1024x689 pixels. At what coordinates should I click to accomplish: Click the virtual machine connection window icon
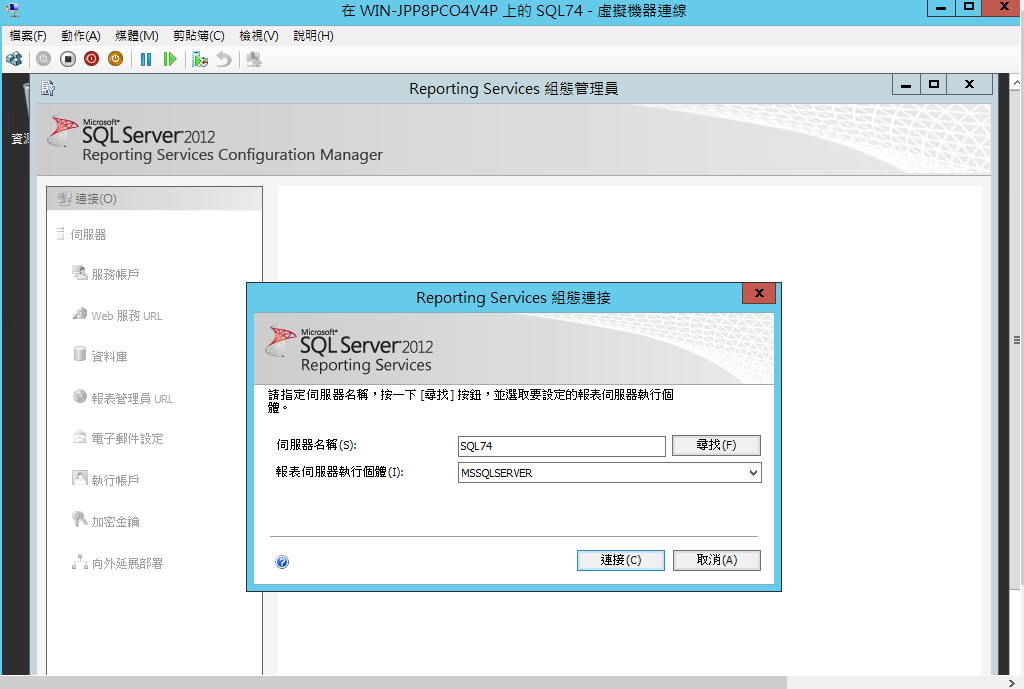pyautogui.click(x=12, y=10)
